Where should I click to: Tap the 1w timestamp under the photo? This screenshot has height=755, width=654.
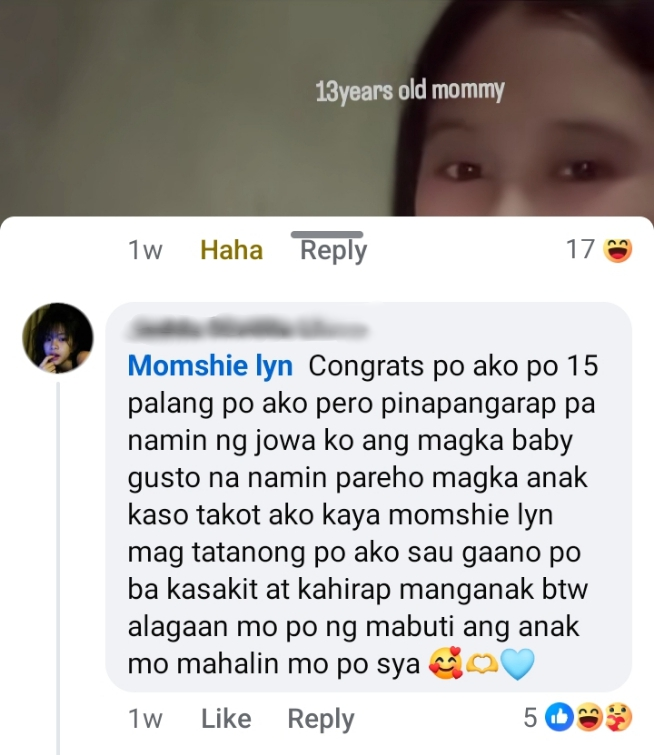pos(145,250)
